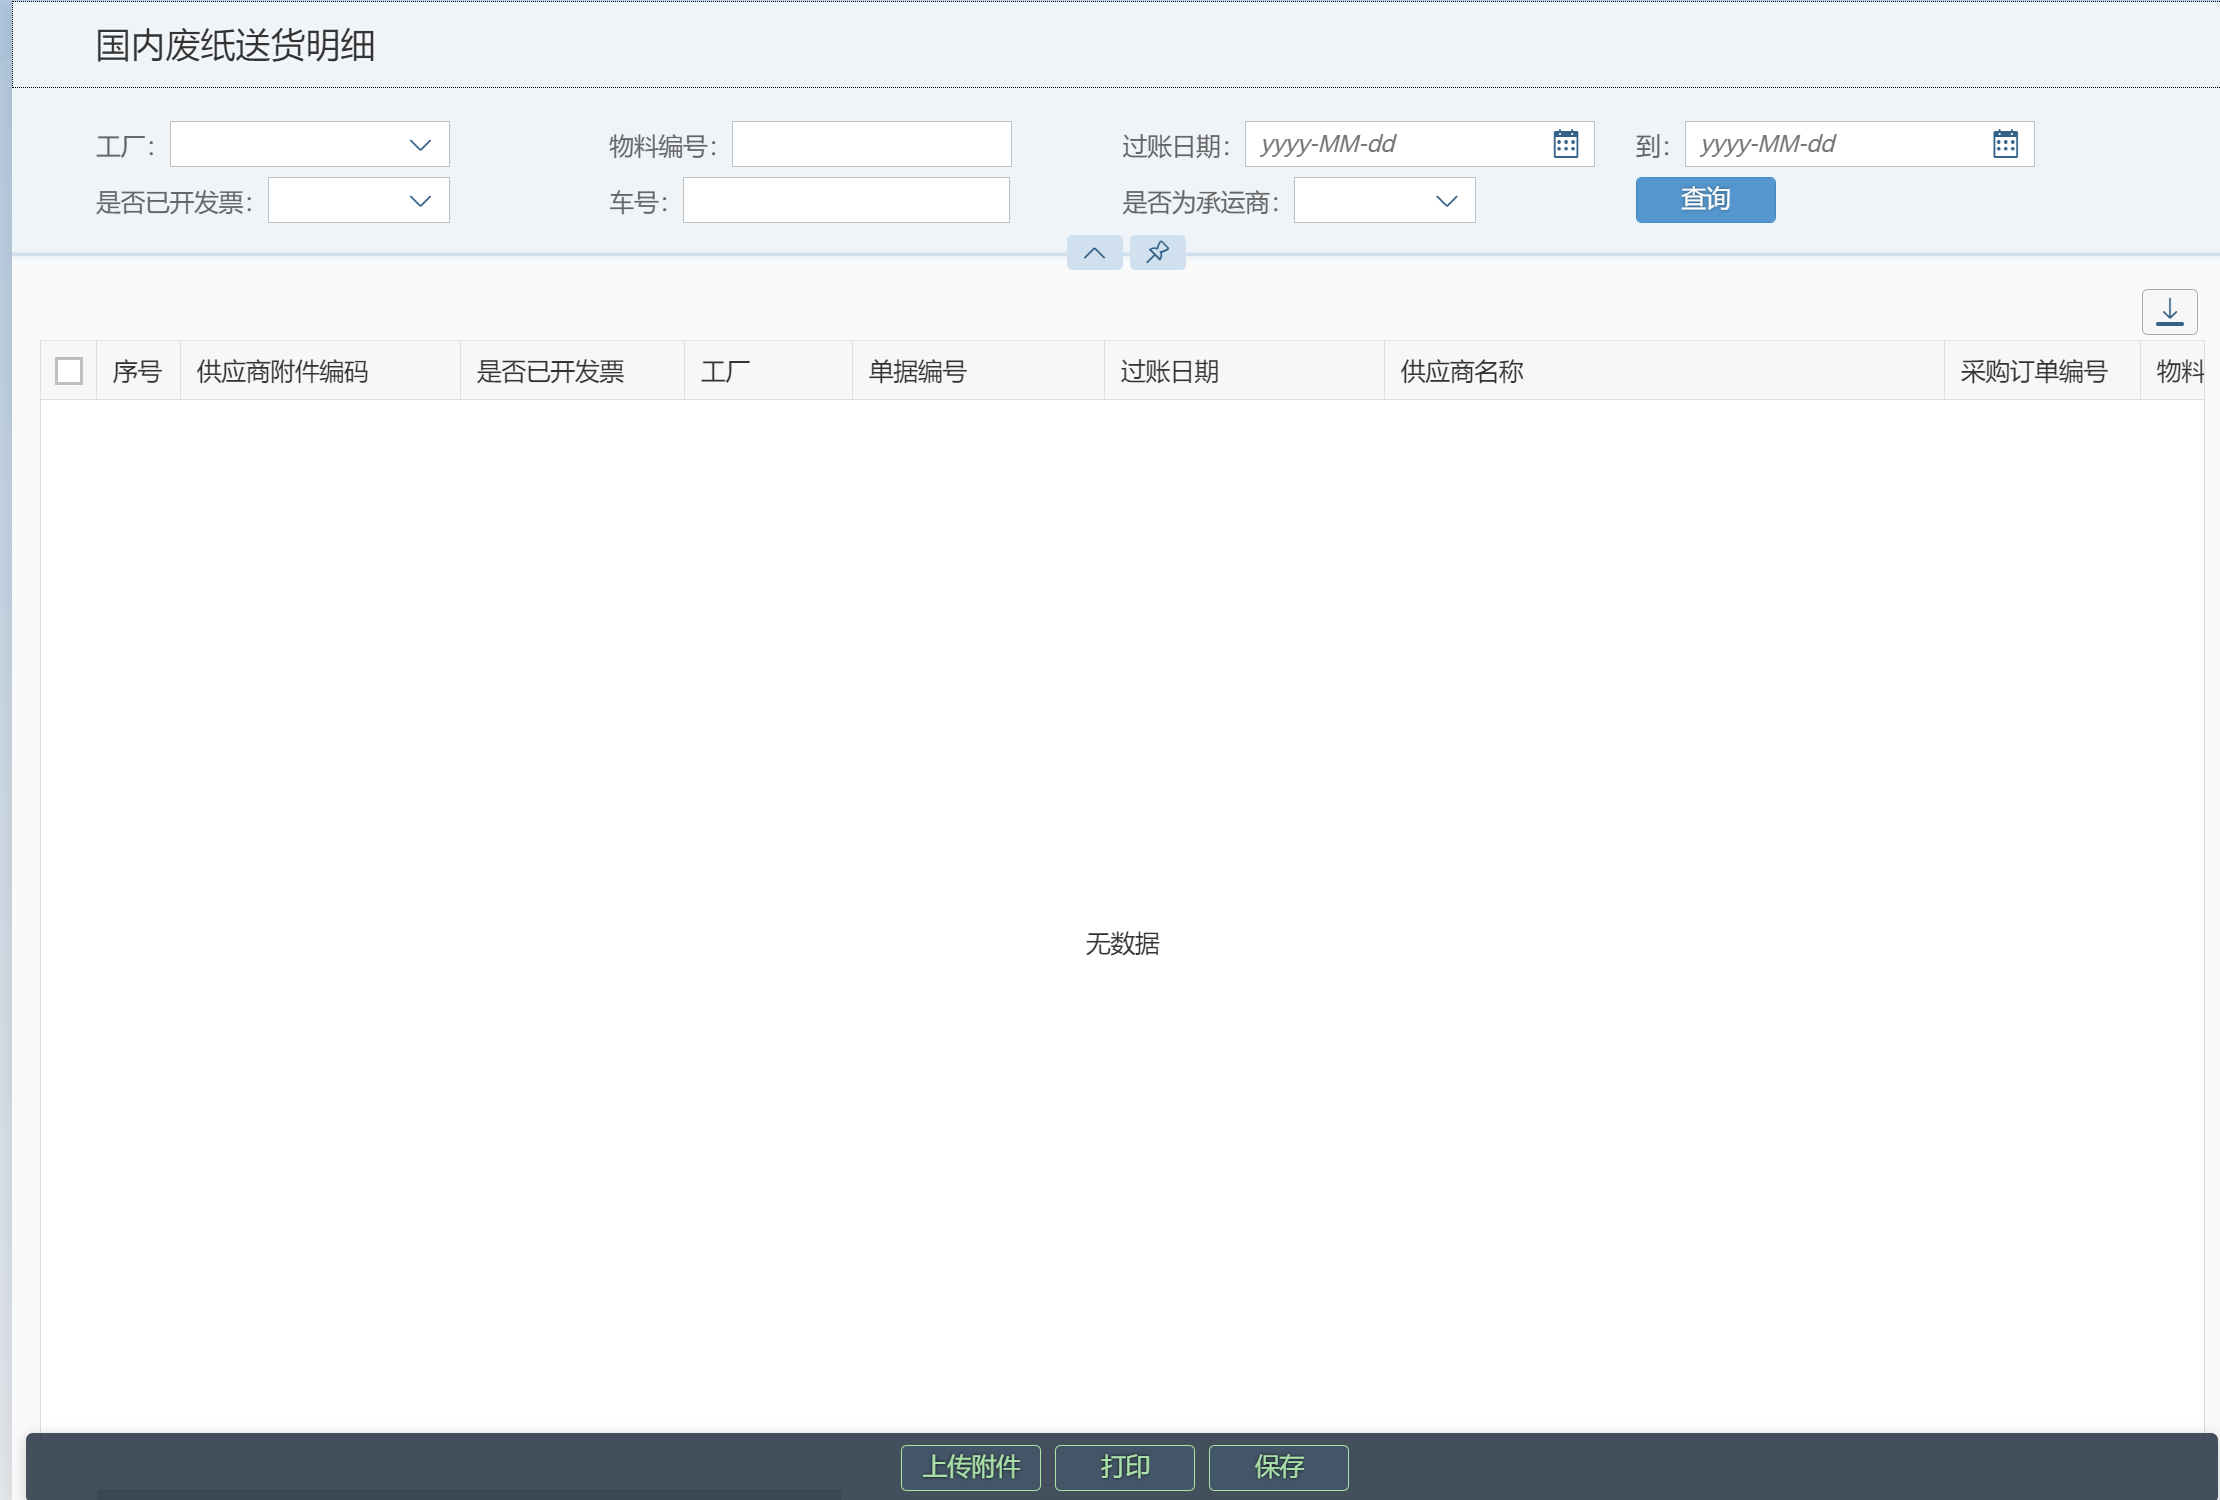Collapse the filter bar with the up chevron

point(1095,252)
